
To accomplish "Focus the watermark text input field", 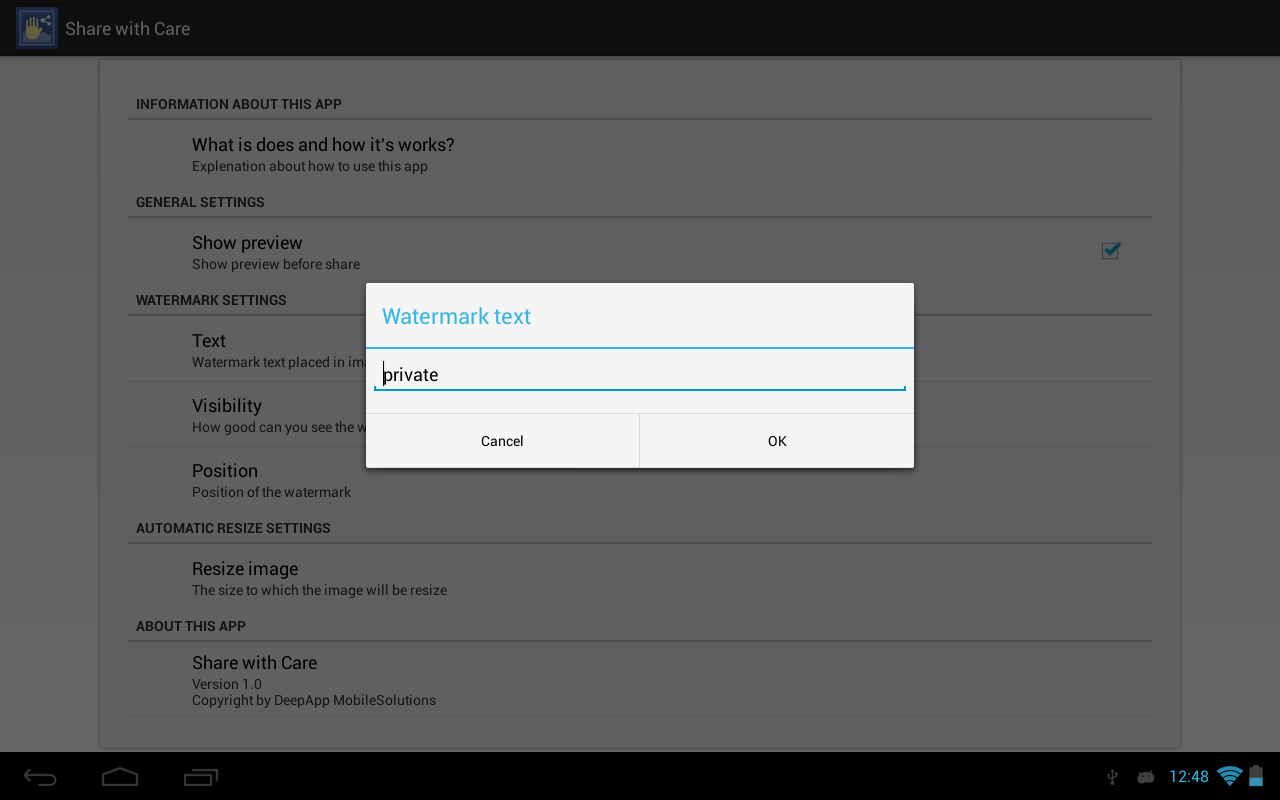I will (x=640, y=375).
